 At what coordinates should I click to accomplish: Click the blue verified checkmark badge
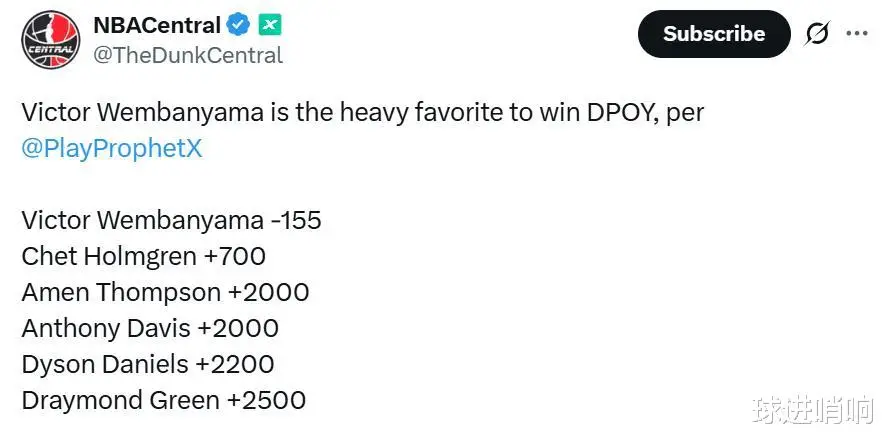click(239, 24)
